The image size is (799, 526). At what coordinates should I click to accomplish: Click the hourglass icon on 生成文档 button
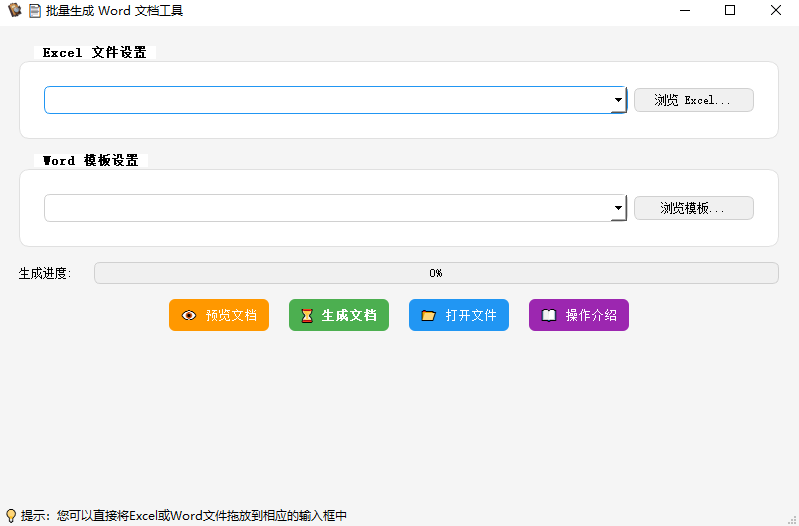pyautogui.click(x=307, y=316)
